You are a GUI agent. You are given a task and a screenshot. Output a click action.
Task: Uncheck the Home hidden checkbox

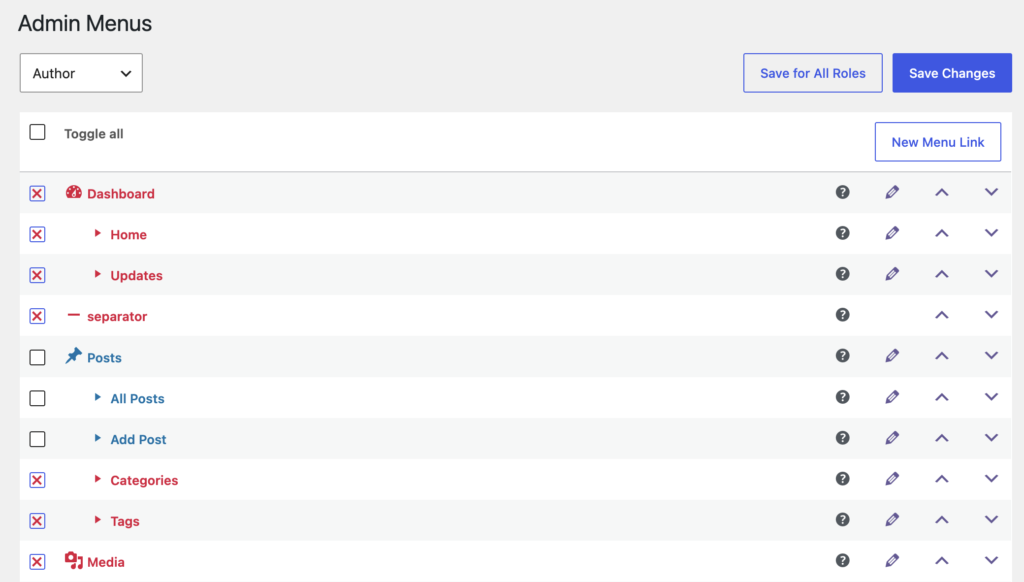(37, 234)
